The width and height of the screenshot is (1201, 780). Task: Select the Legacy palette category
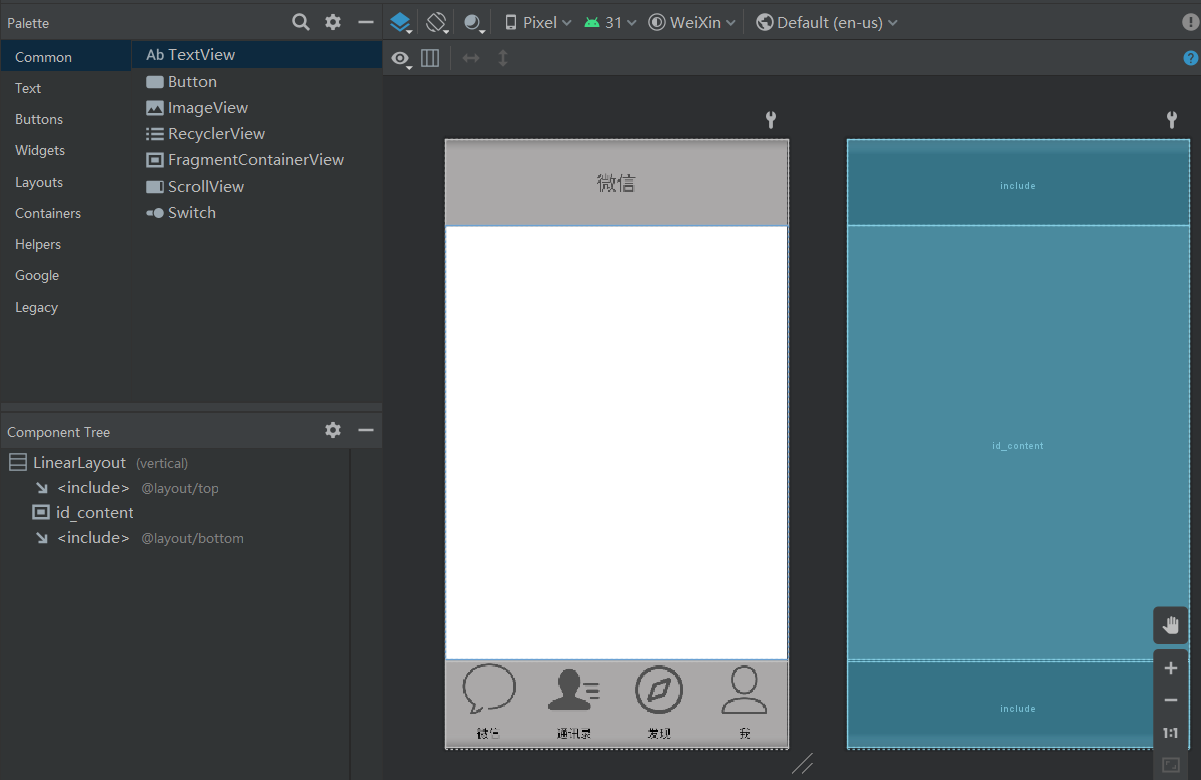[x=66, y=307]
